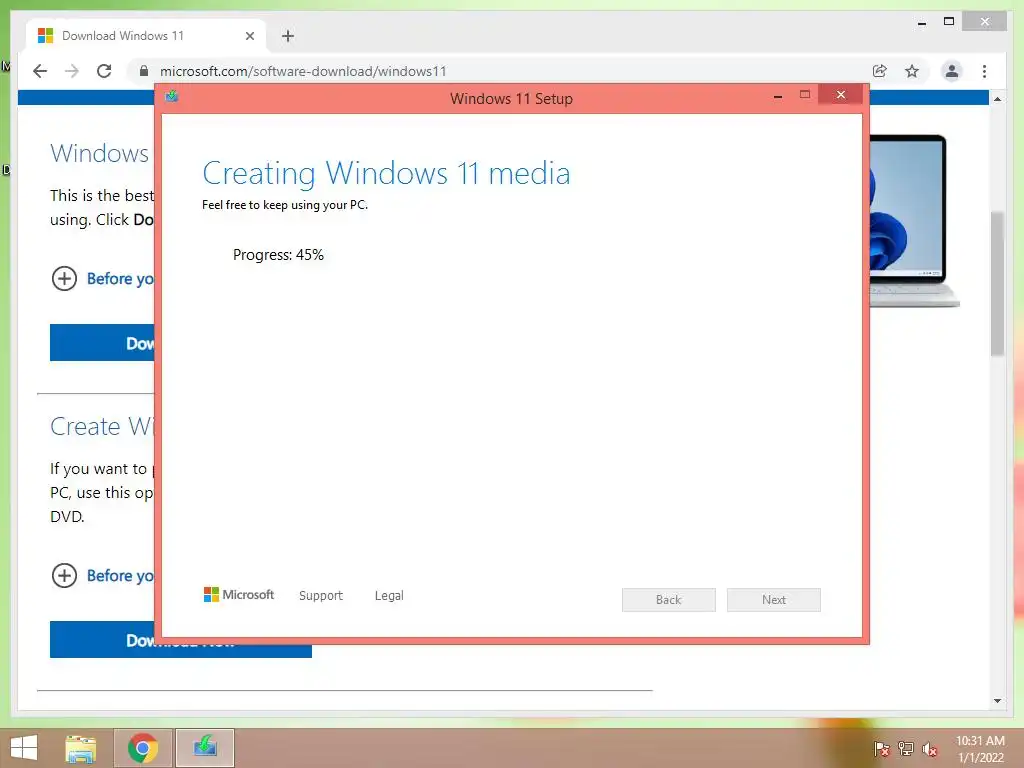
Task: Open Chrome three-dot menu
Action: [x=984, y=71]
